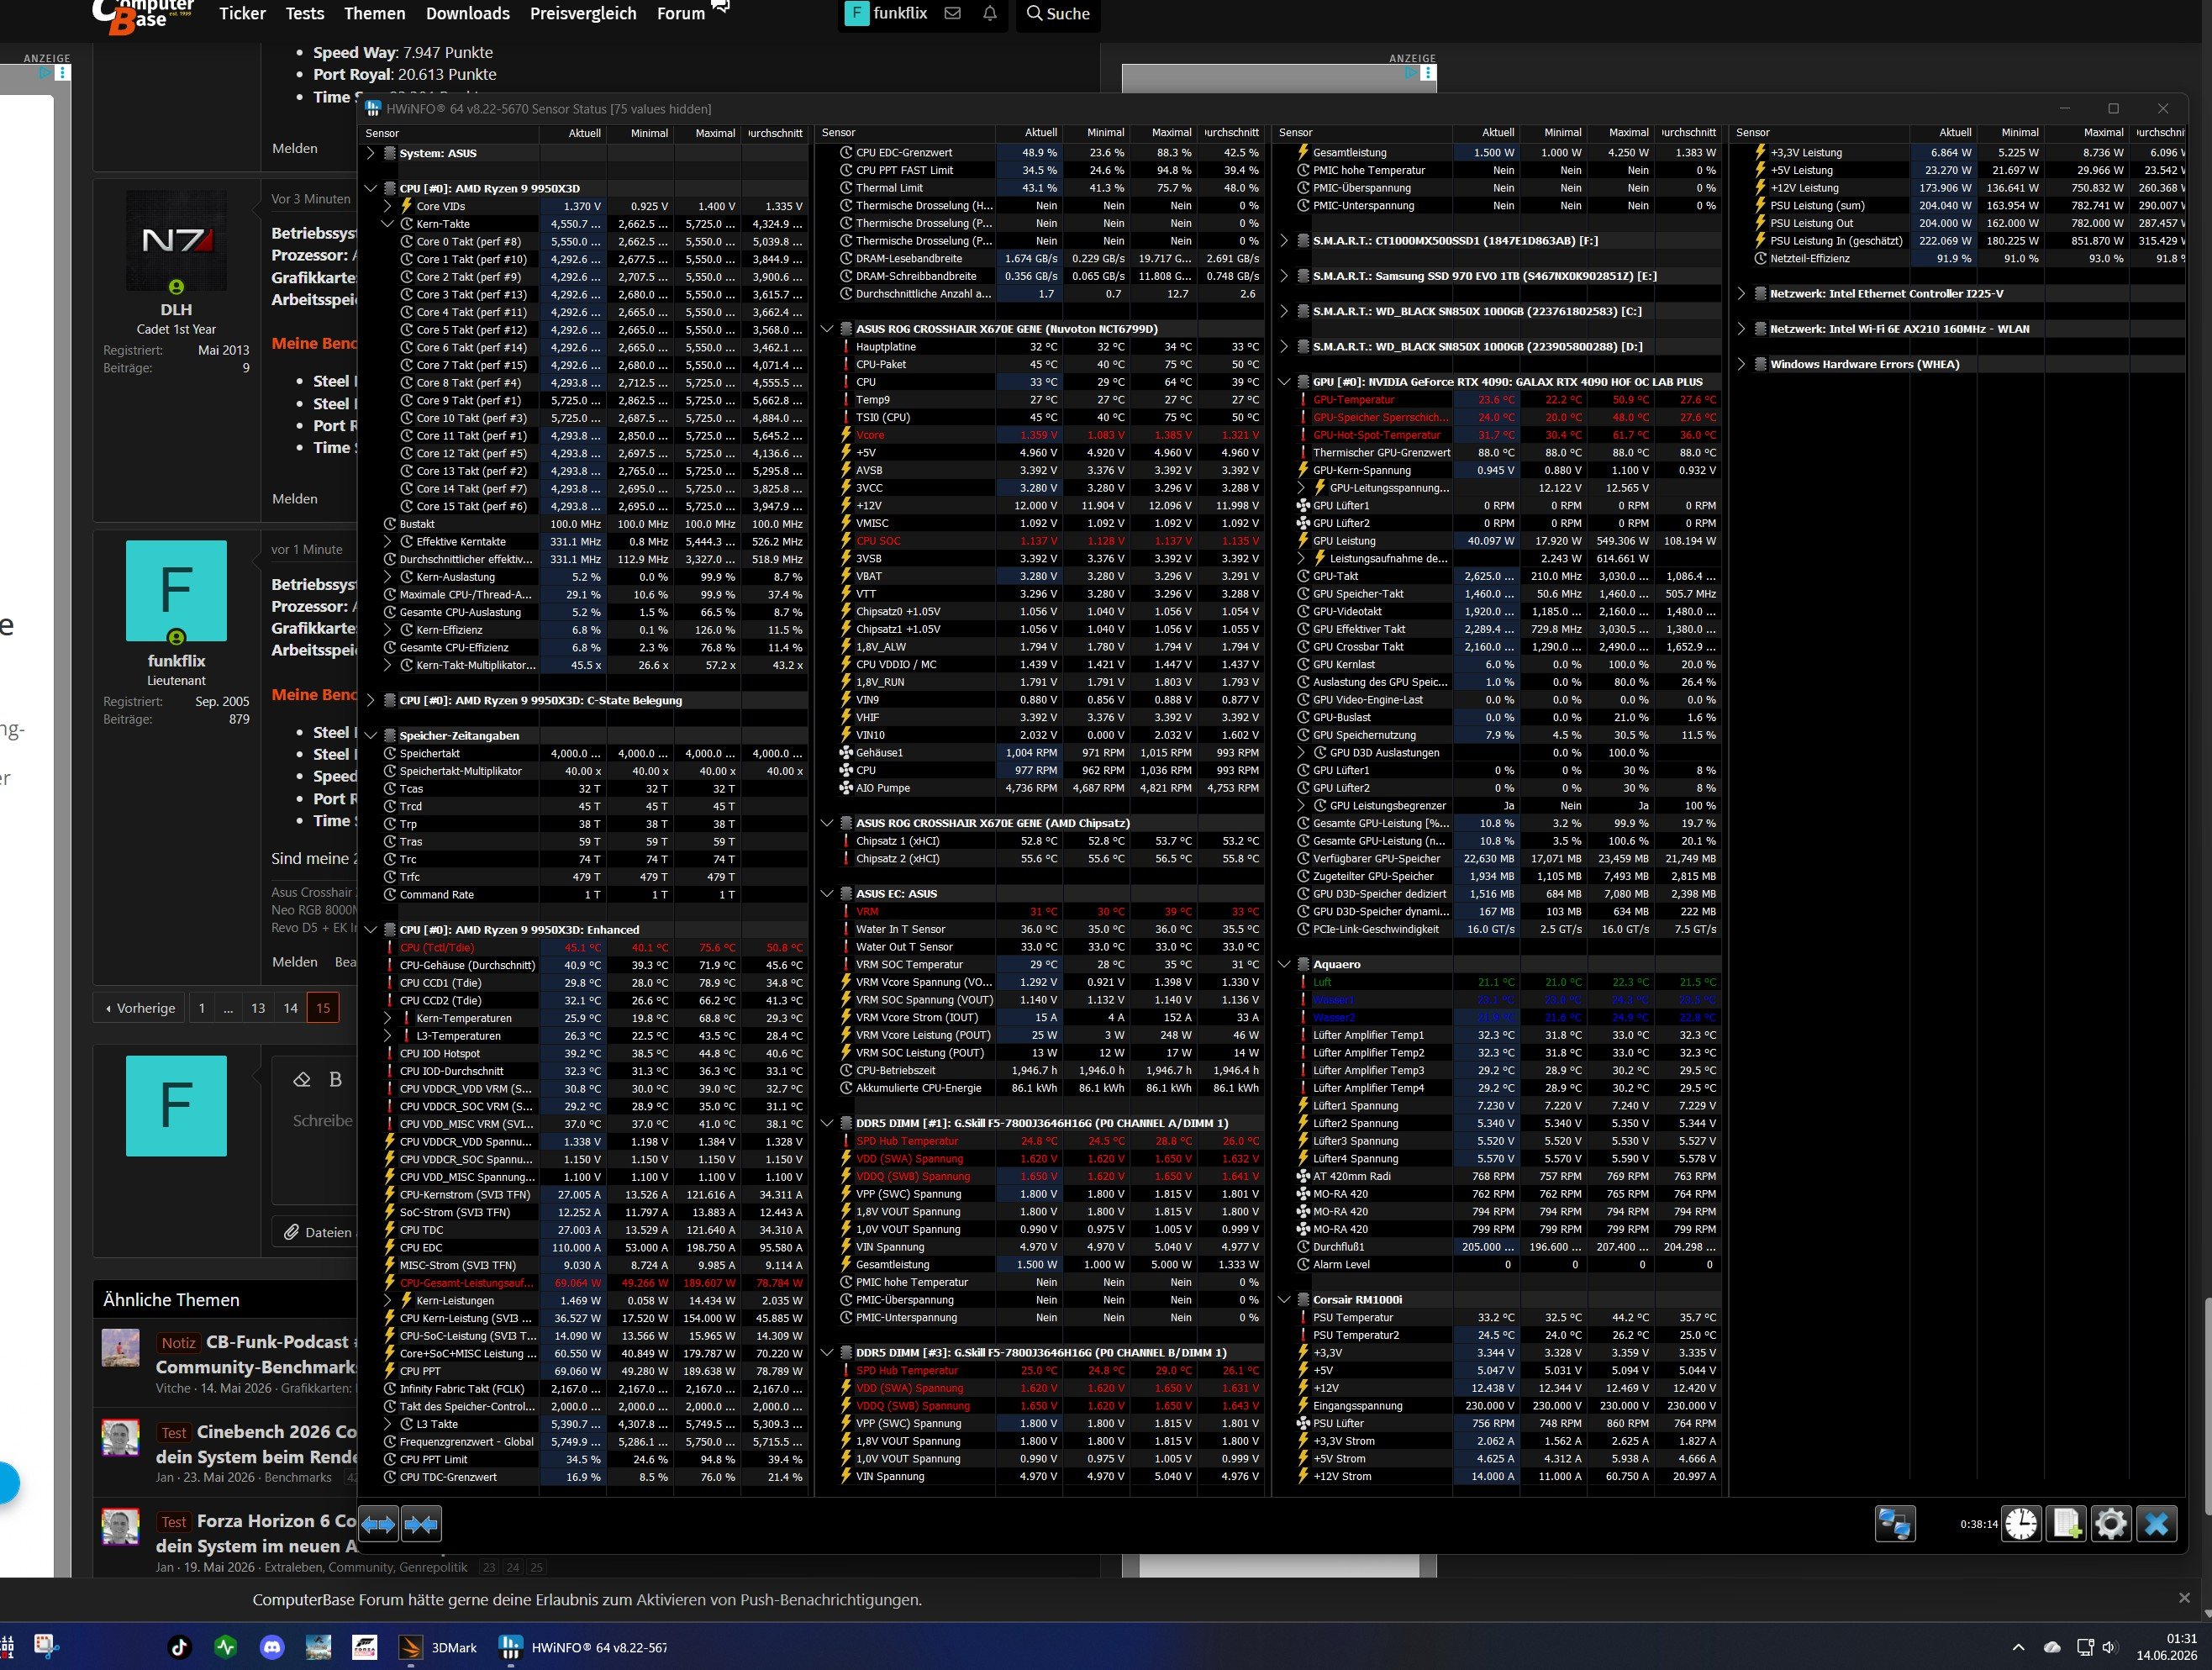Click the HWiNFO 64 taskbar button
The height and width of the screenshot is (1670, 2212).
pos(583,1647)
